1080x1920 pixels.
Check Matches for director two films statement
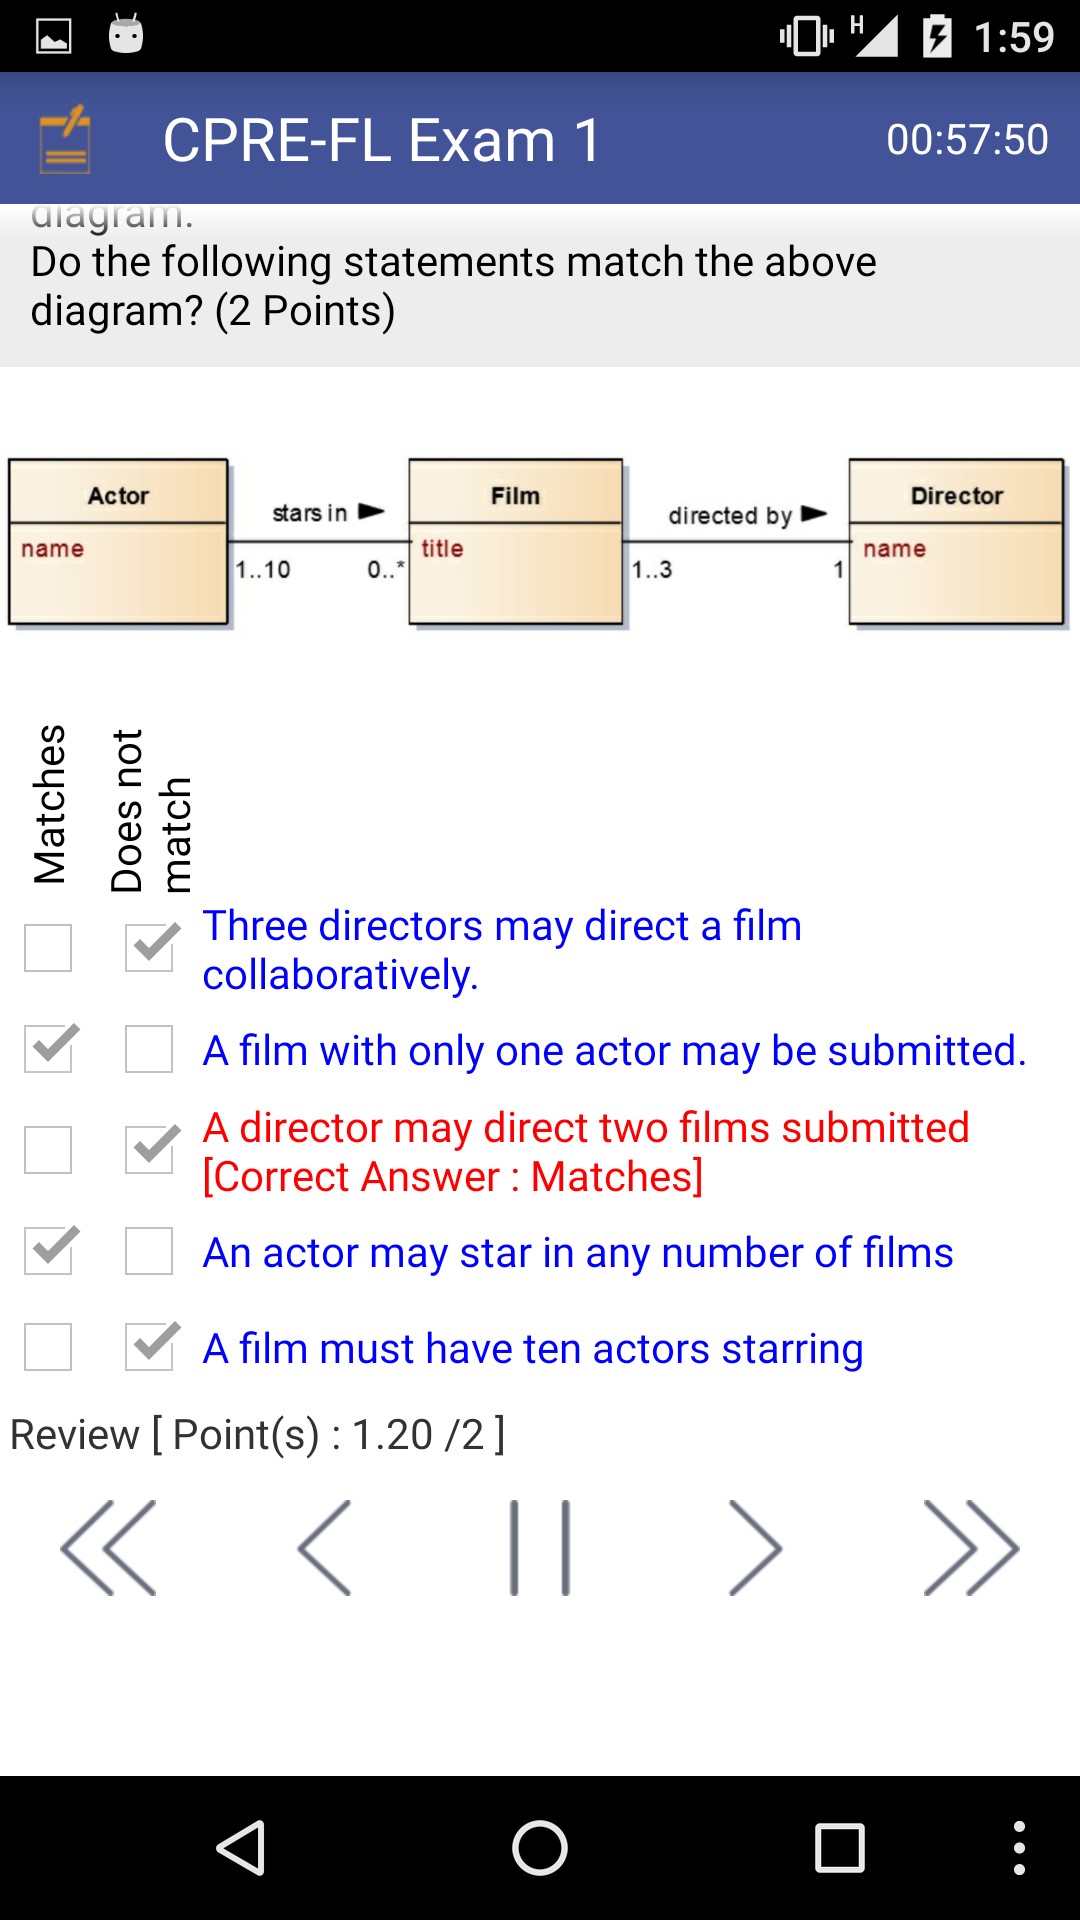[x=48, y=1150]
